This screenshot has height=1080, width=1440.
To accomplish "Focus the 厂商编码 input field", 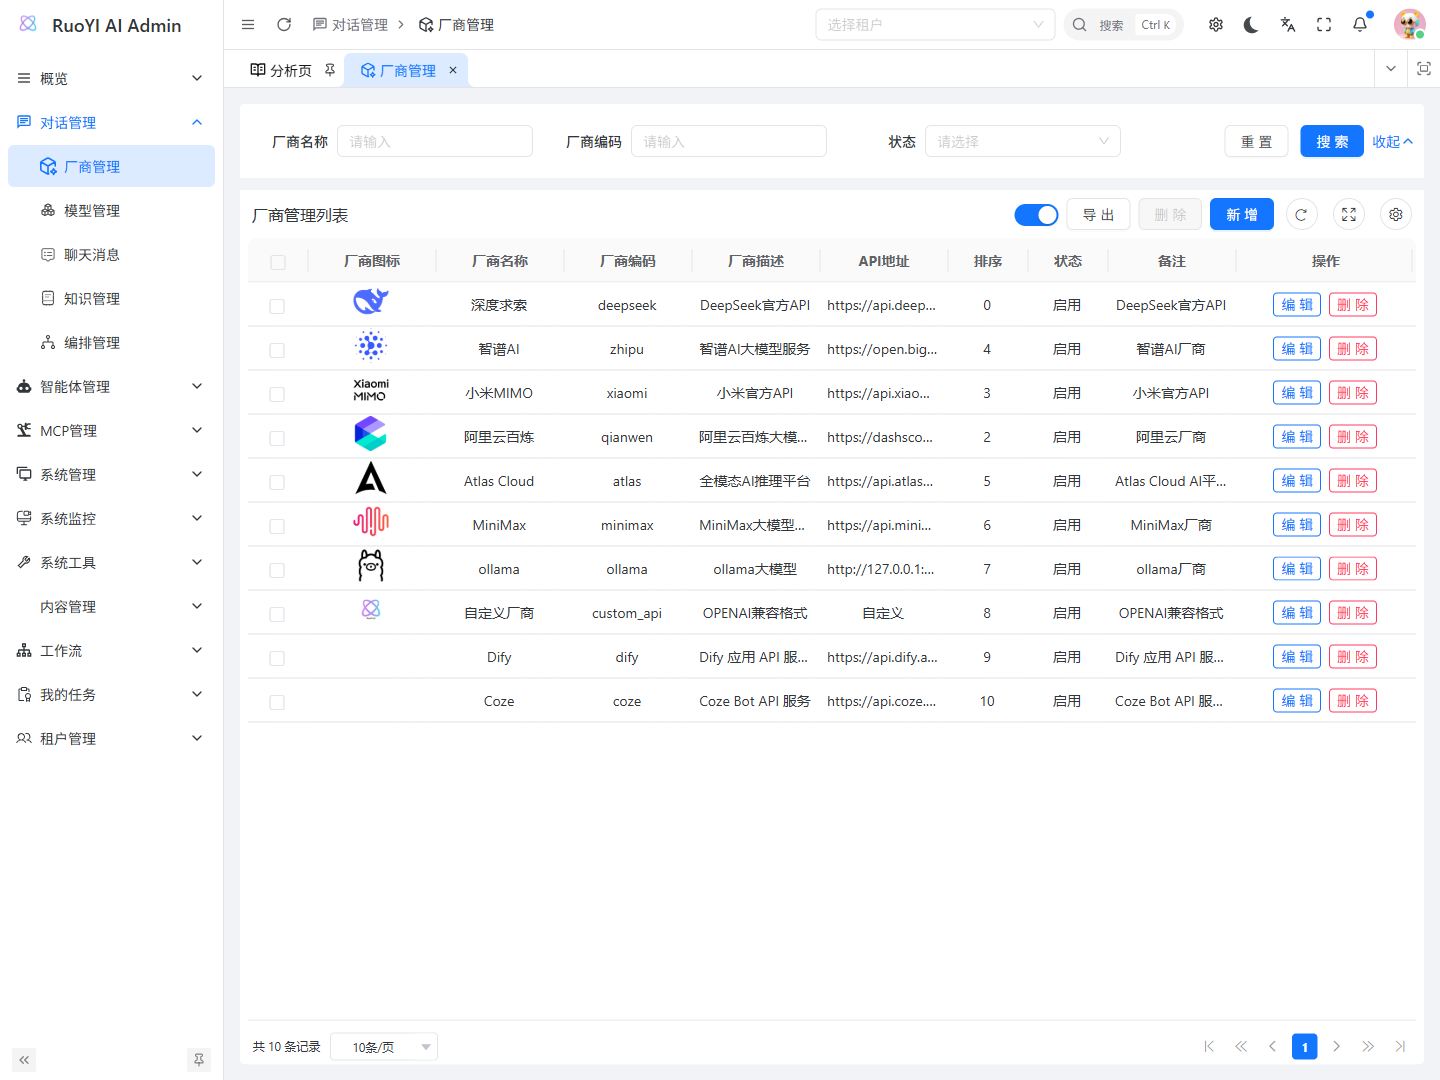I will point(729,141).
